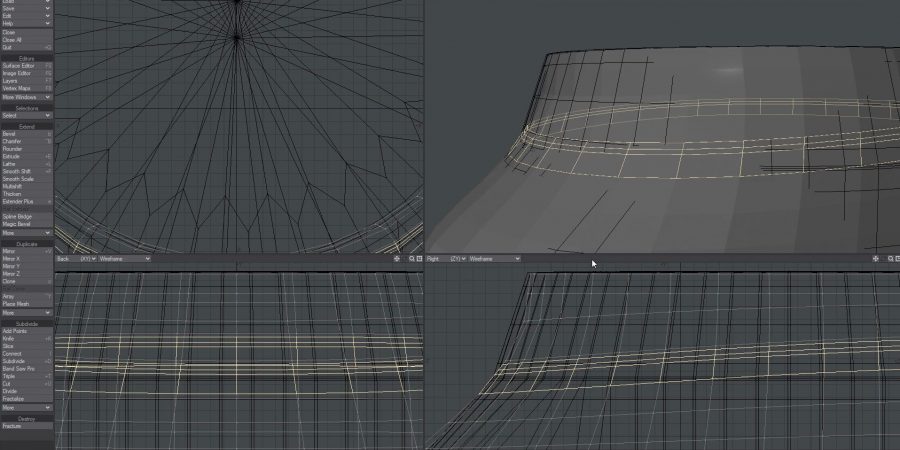
Task: Apply Mirror Y
Action: (26, 266)
